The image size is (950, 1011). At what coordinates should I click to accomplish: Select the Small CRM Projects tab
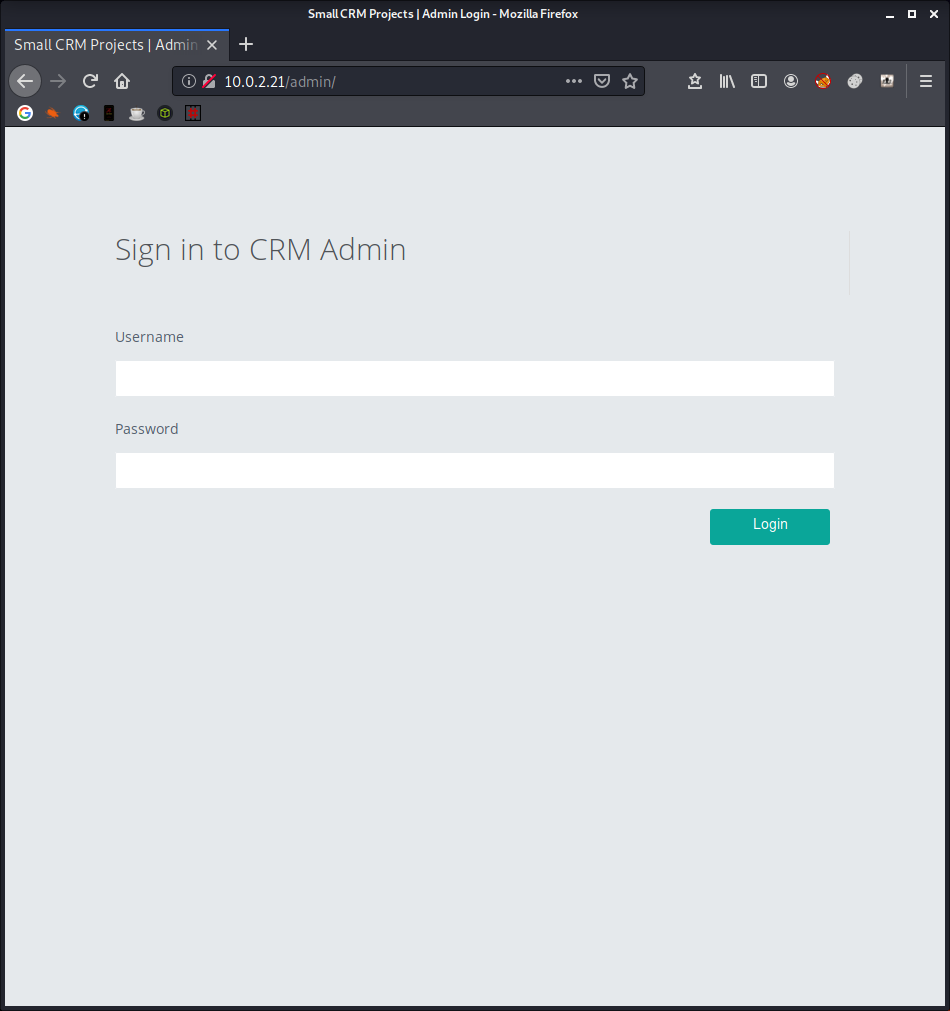tap(105, 45)
